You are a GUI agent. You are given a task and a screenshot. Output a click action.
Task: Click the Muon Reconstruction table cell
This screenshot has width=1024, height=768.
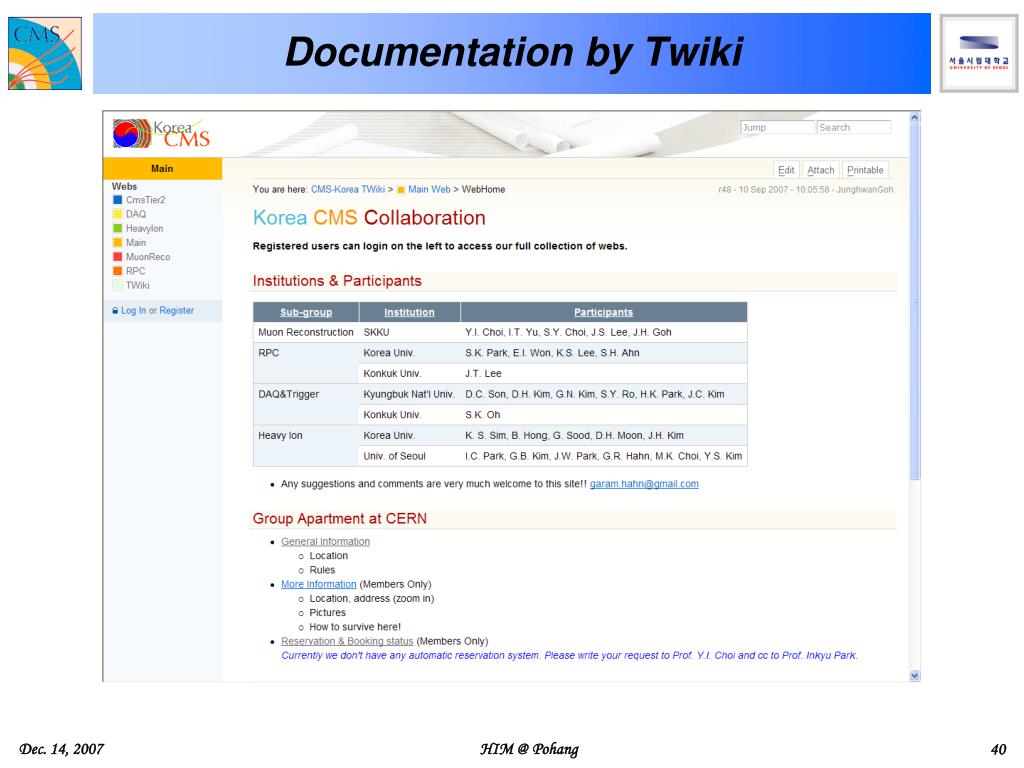coord(306,332)
